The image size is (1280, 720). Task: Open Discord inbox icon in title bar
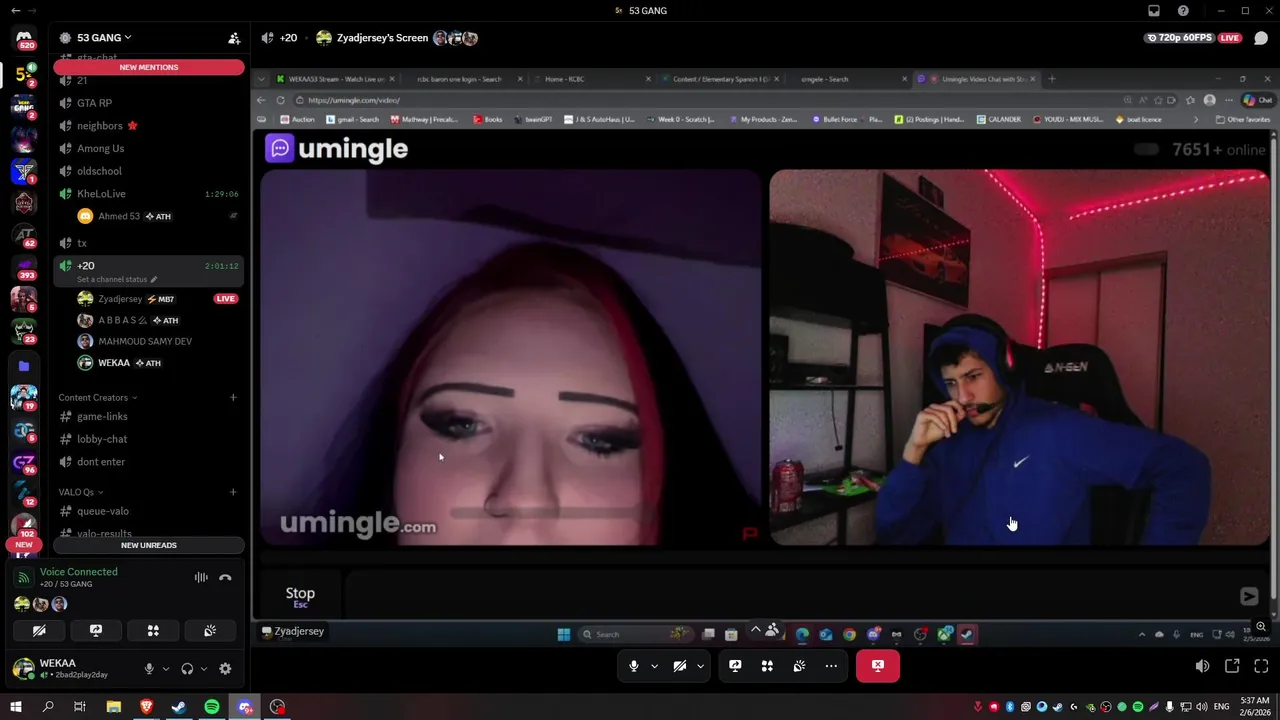point(1154,11)
